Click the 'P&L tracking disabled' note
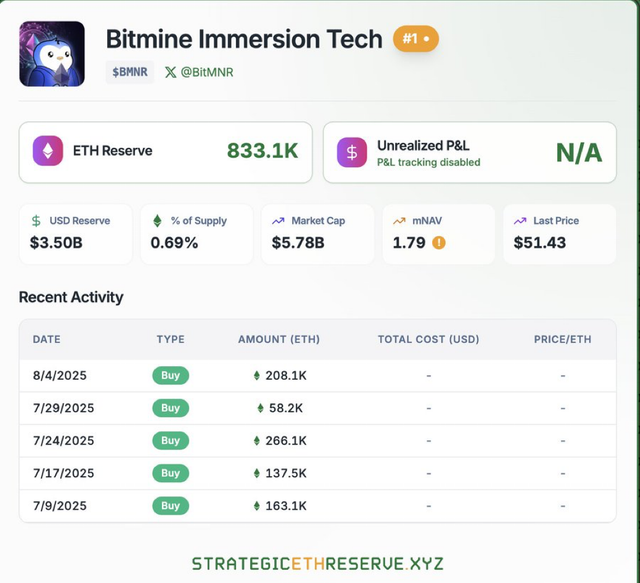This screenshot has width=640, height=583. [429, 162]
